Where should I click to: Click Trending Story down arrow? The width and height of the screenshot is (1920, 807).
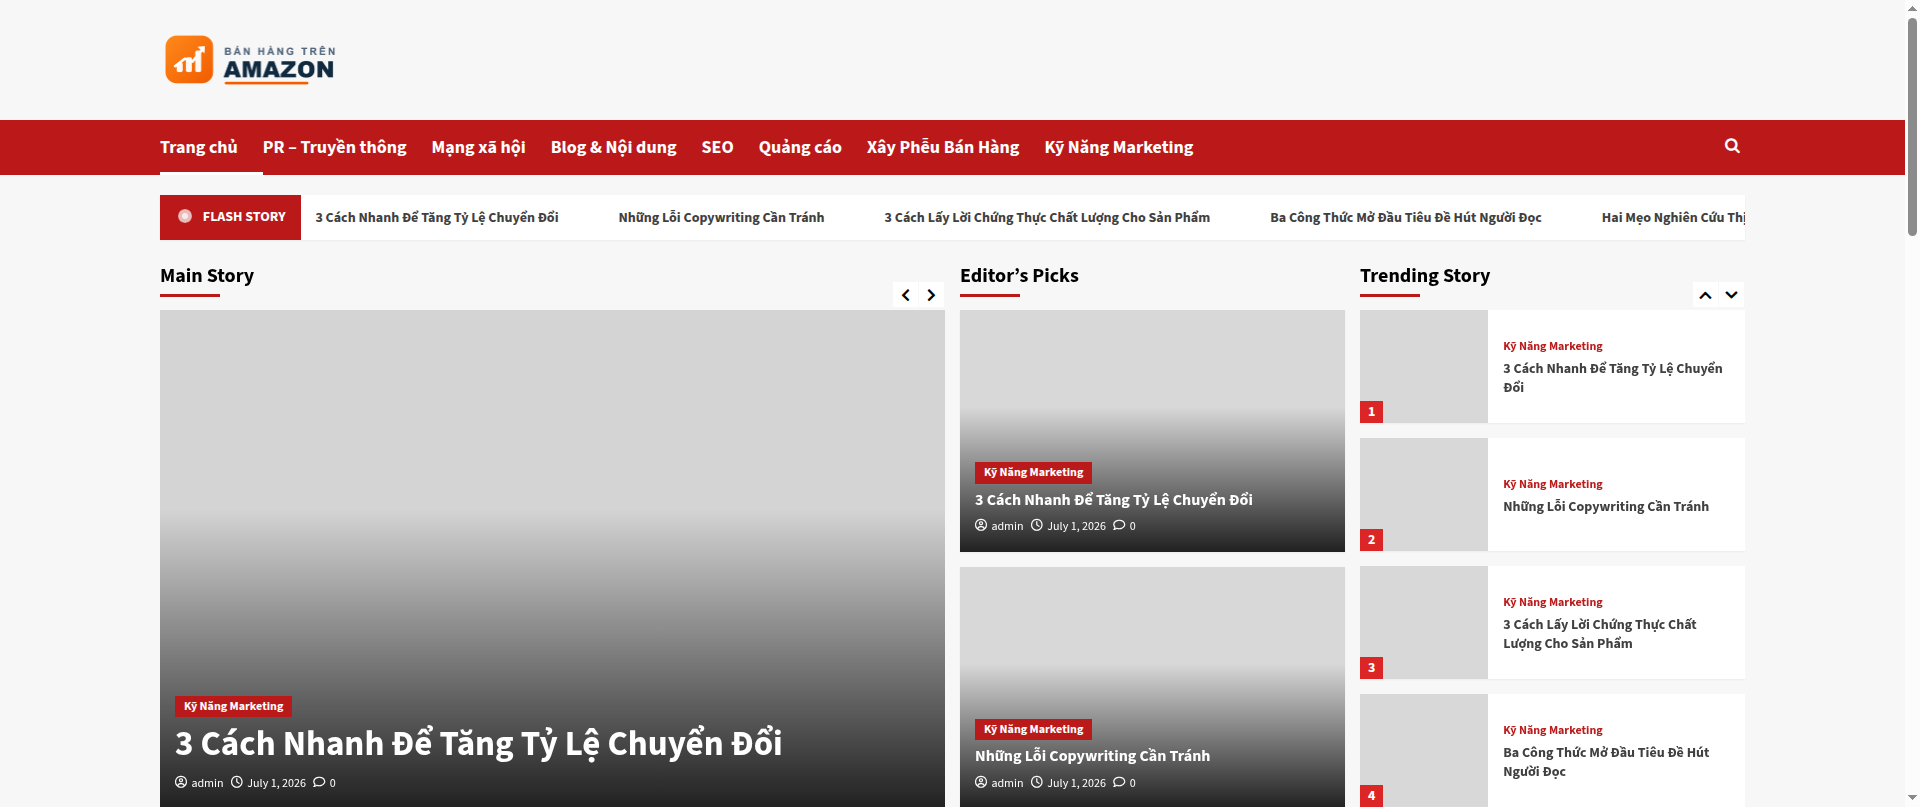coord(1732,295)
